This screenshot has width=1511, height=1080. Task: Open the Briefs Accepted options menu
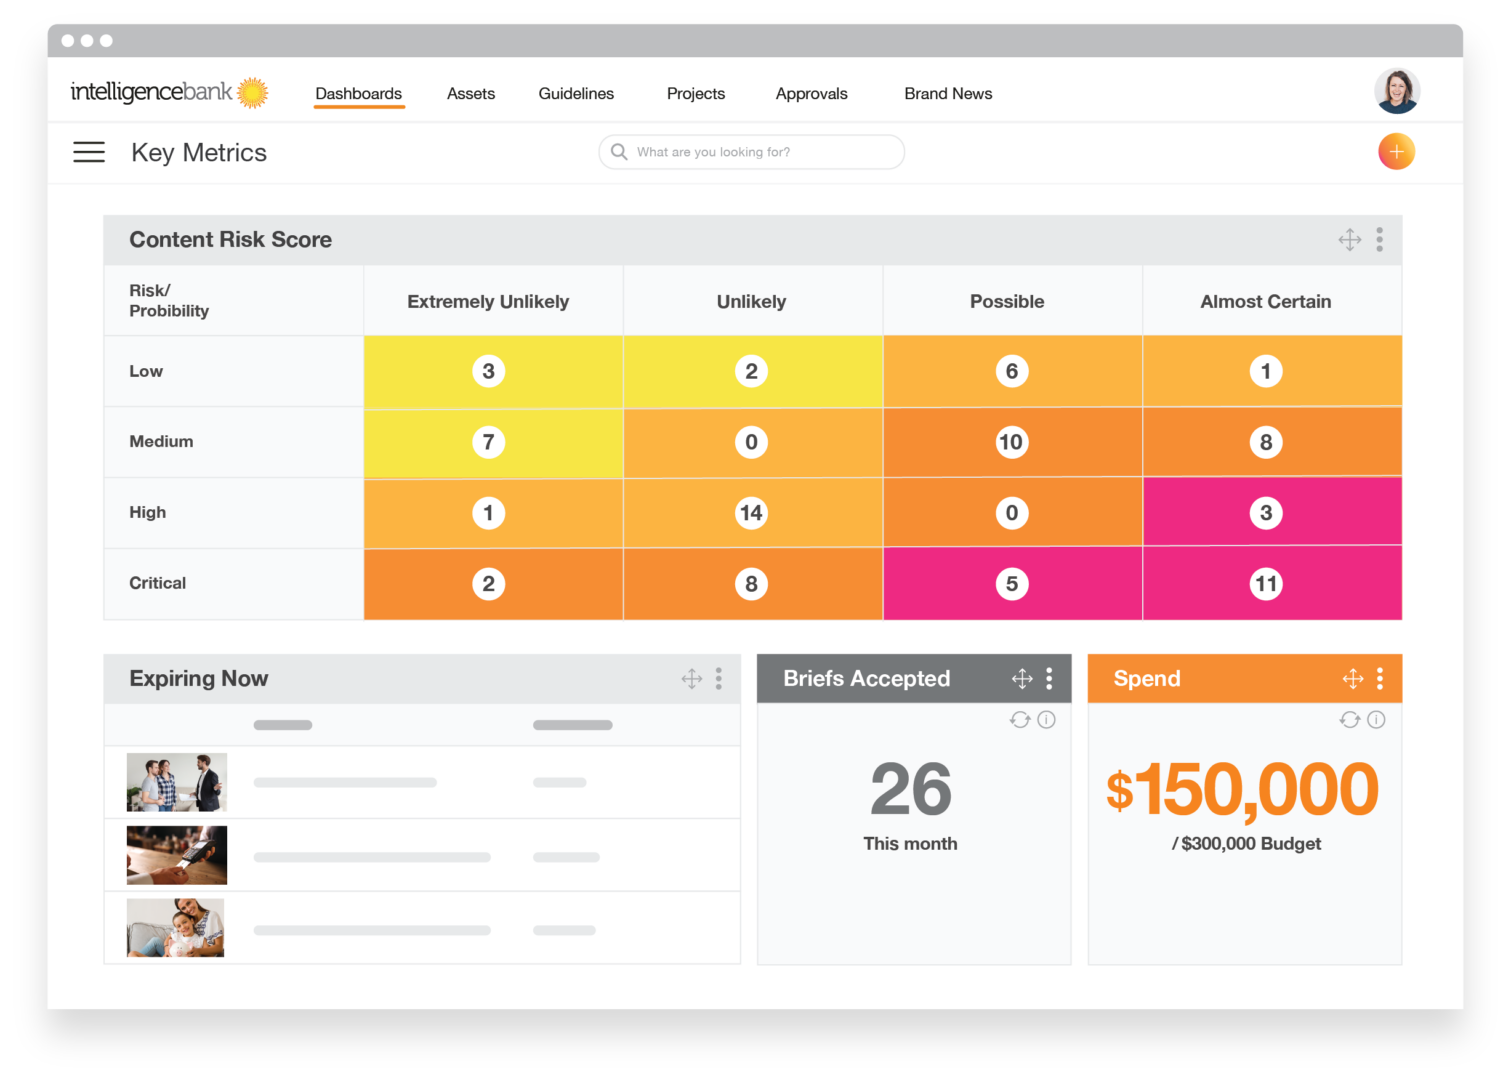point(1049,679)
